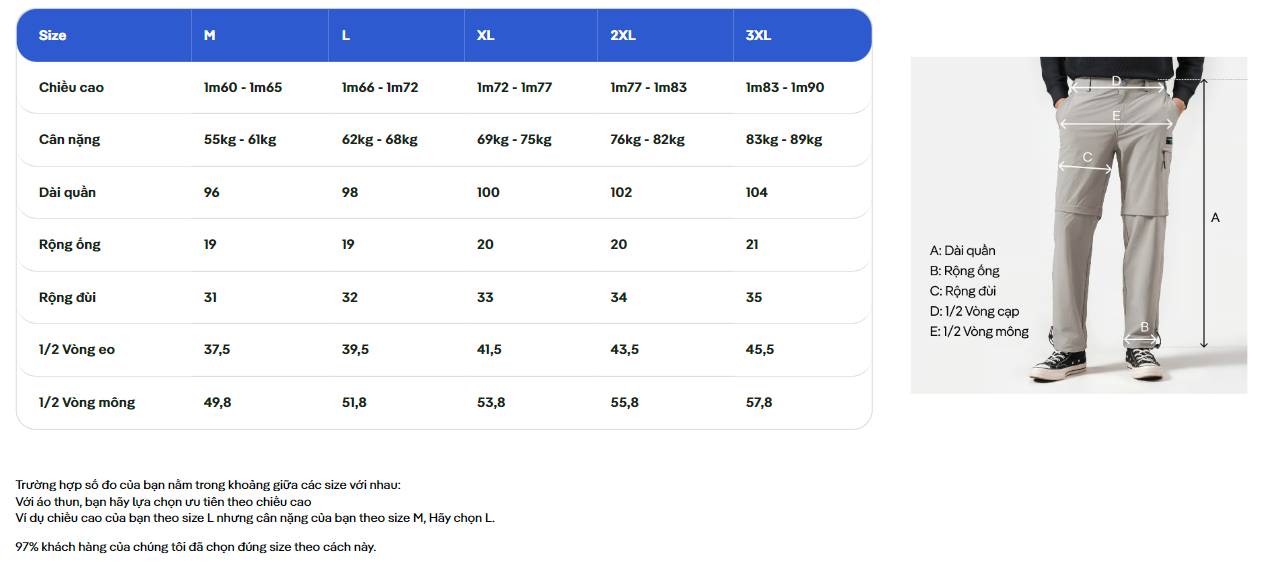Viewport: 1274px width, 578px height.
Task: Click the pants measurement guide image
Action: [x=1078, y=225]
